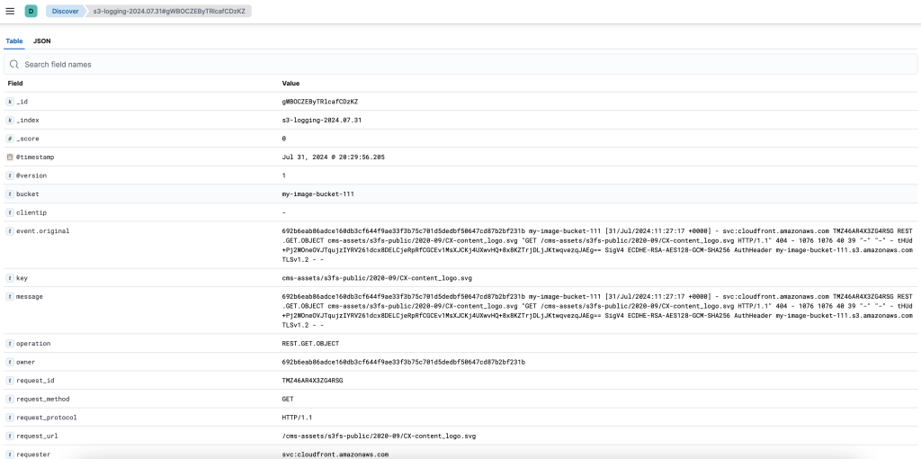Click the owner field name
Viewport: 921px width, 459px height.
click(x=26, y=362)
